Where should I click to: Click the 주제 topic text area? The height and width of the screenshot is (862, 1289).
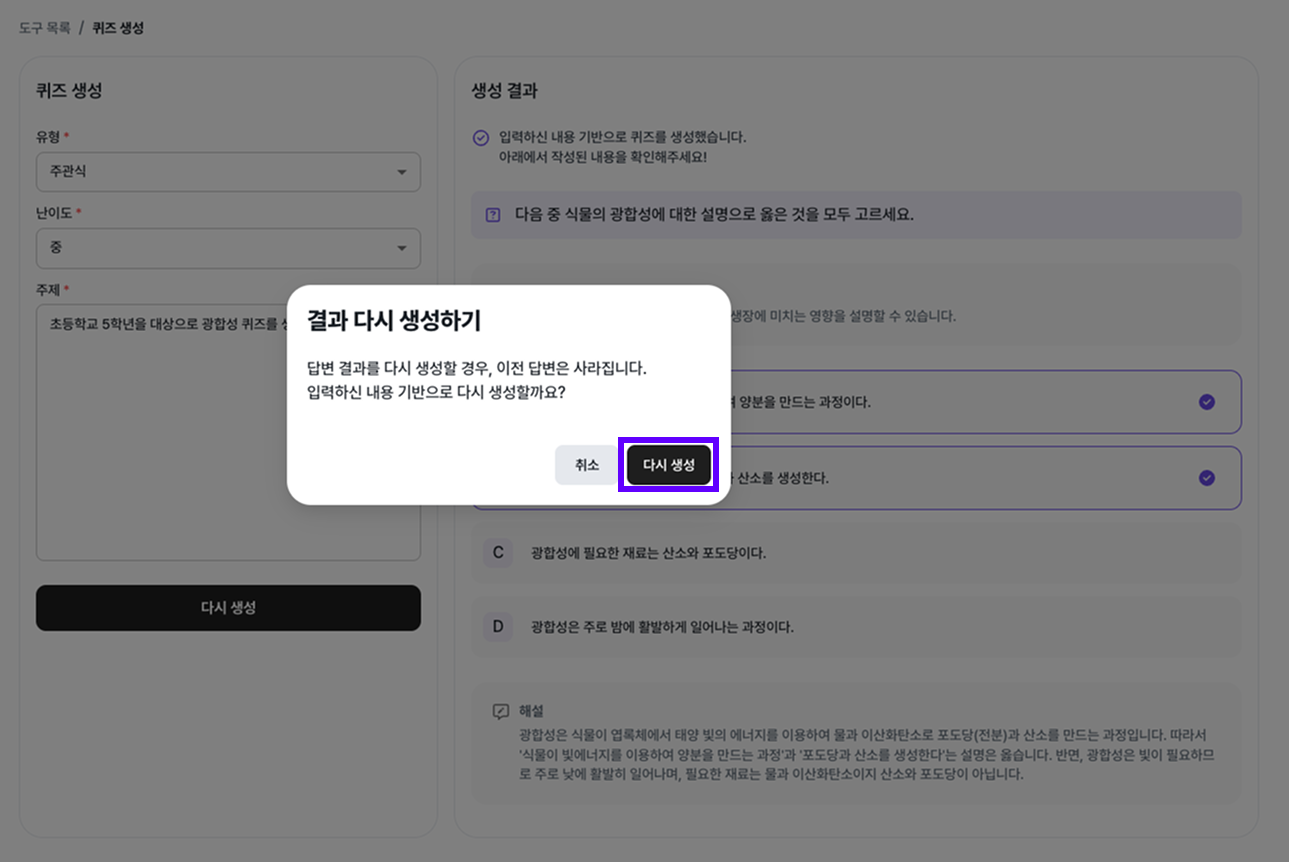[x=228, y=430]
